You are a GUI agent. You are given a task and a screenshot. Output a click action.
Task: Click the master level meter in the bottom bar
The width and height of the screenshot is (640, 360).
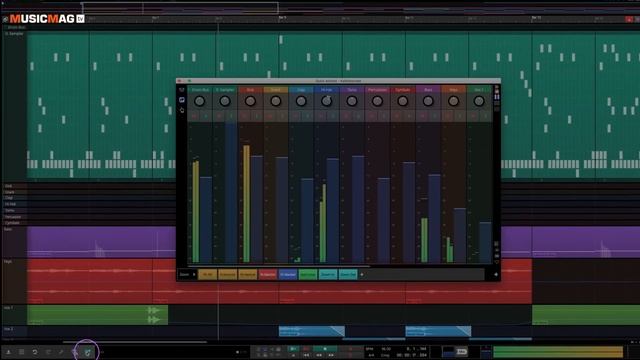(558, 352)
